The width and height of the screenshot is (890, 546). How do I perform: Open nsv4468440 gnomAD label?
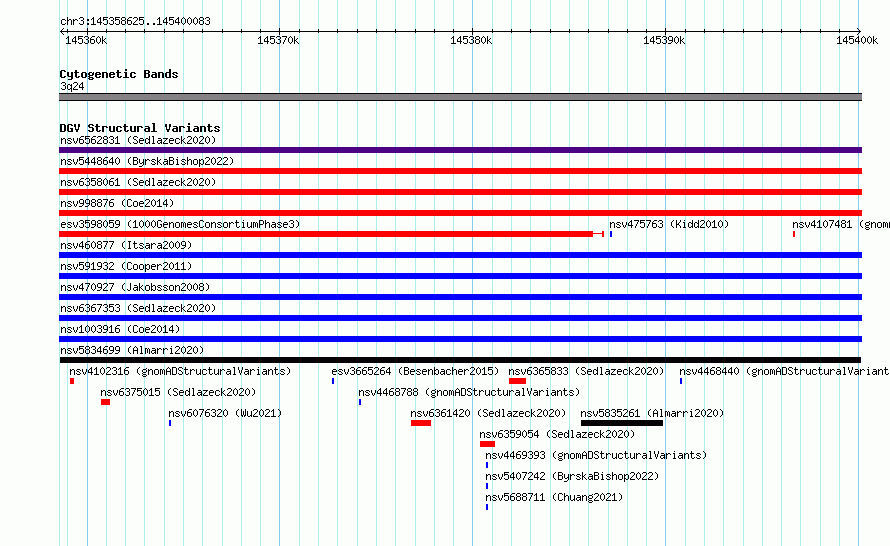click(x=784, y=371)
